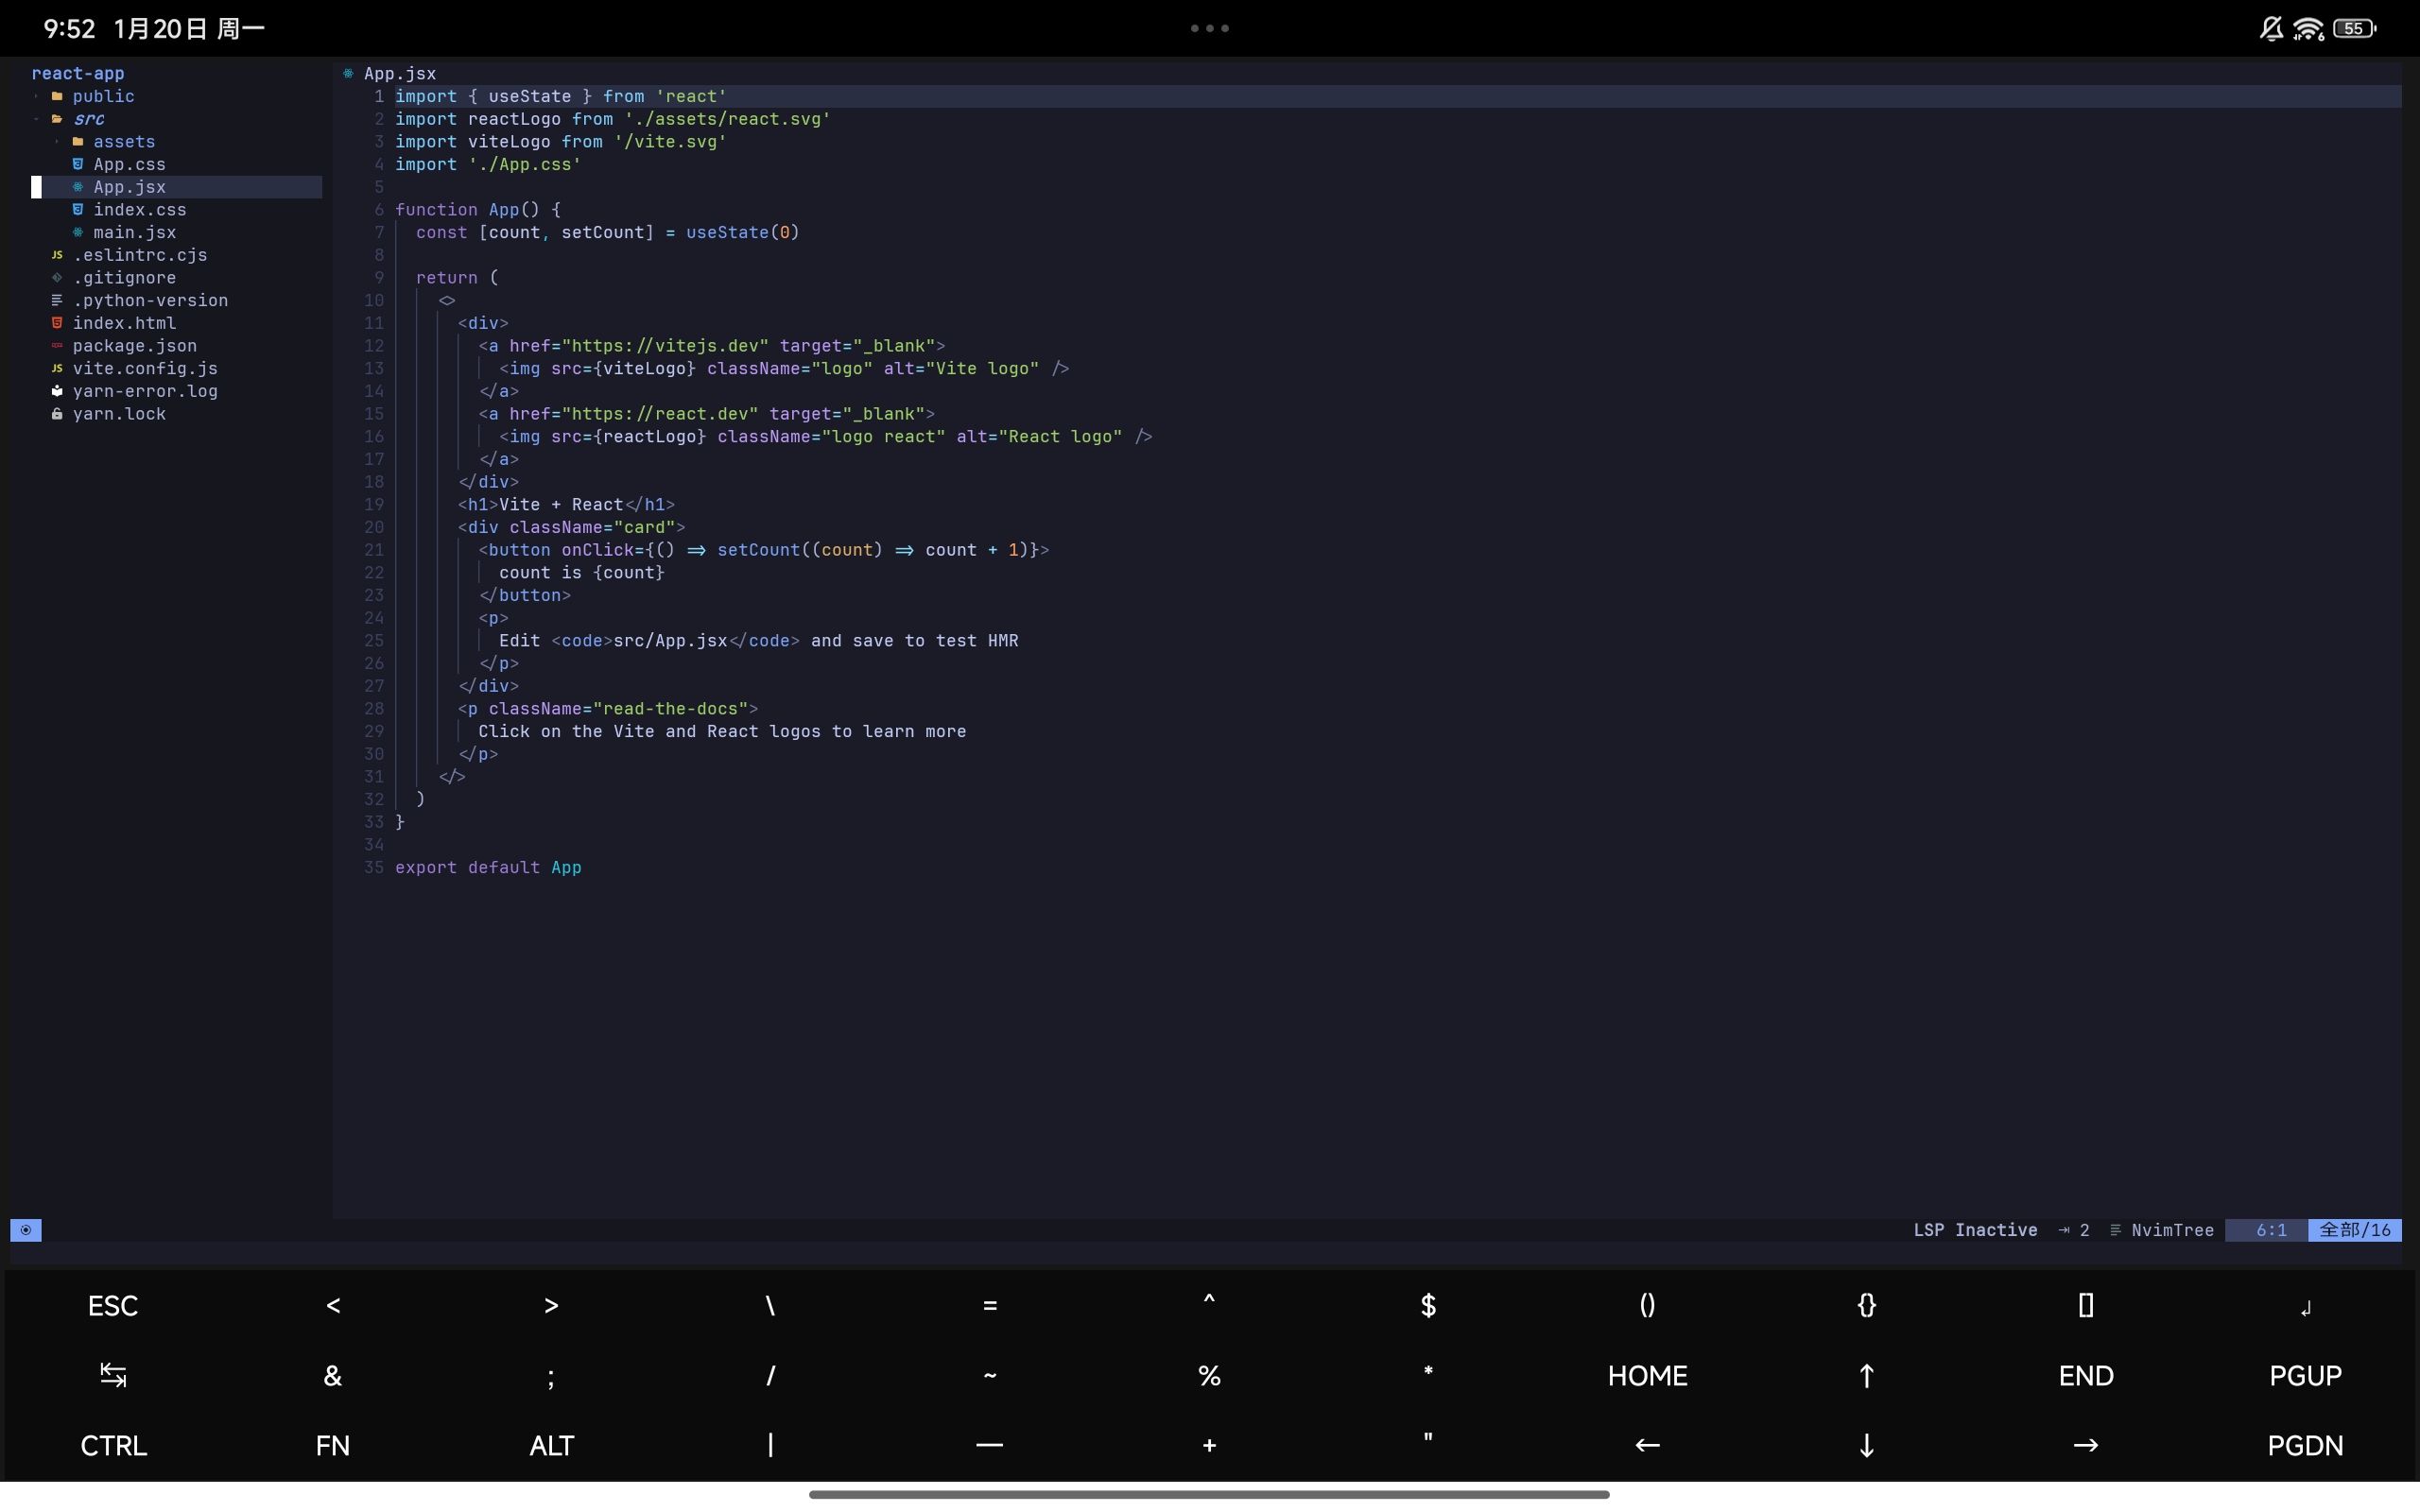Tap the down arrow key
Image resolution: width=2420 pixels, height=1512 pixels.
pos(1866,1445)
